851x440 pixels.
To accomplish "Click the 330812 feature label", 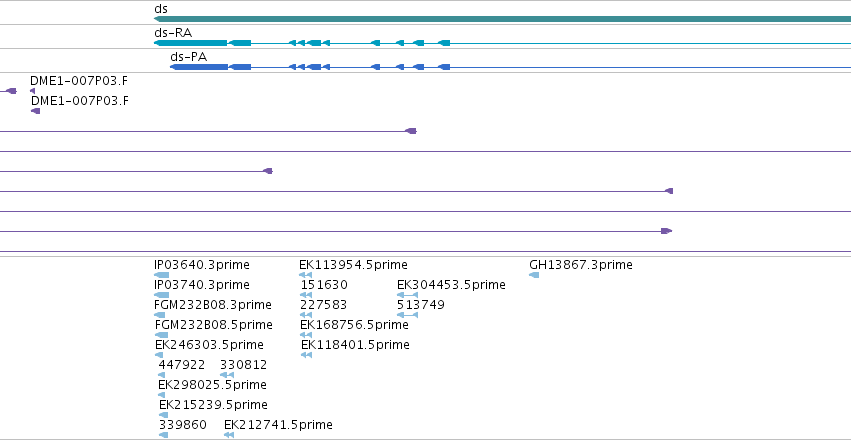I will [x=244, y=365].
